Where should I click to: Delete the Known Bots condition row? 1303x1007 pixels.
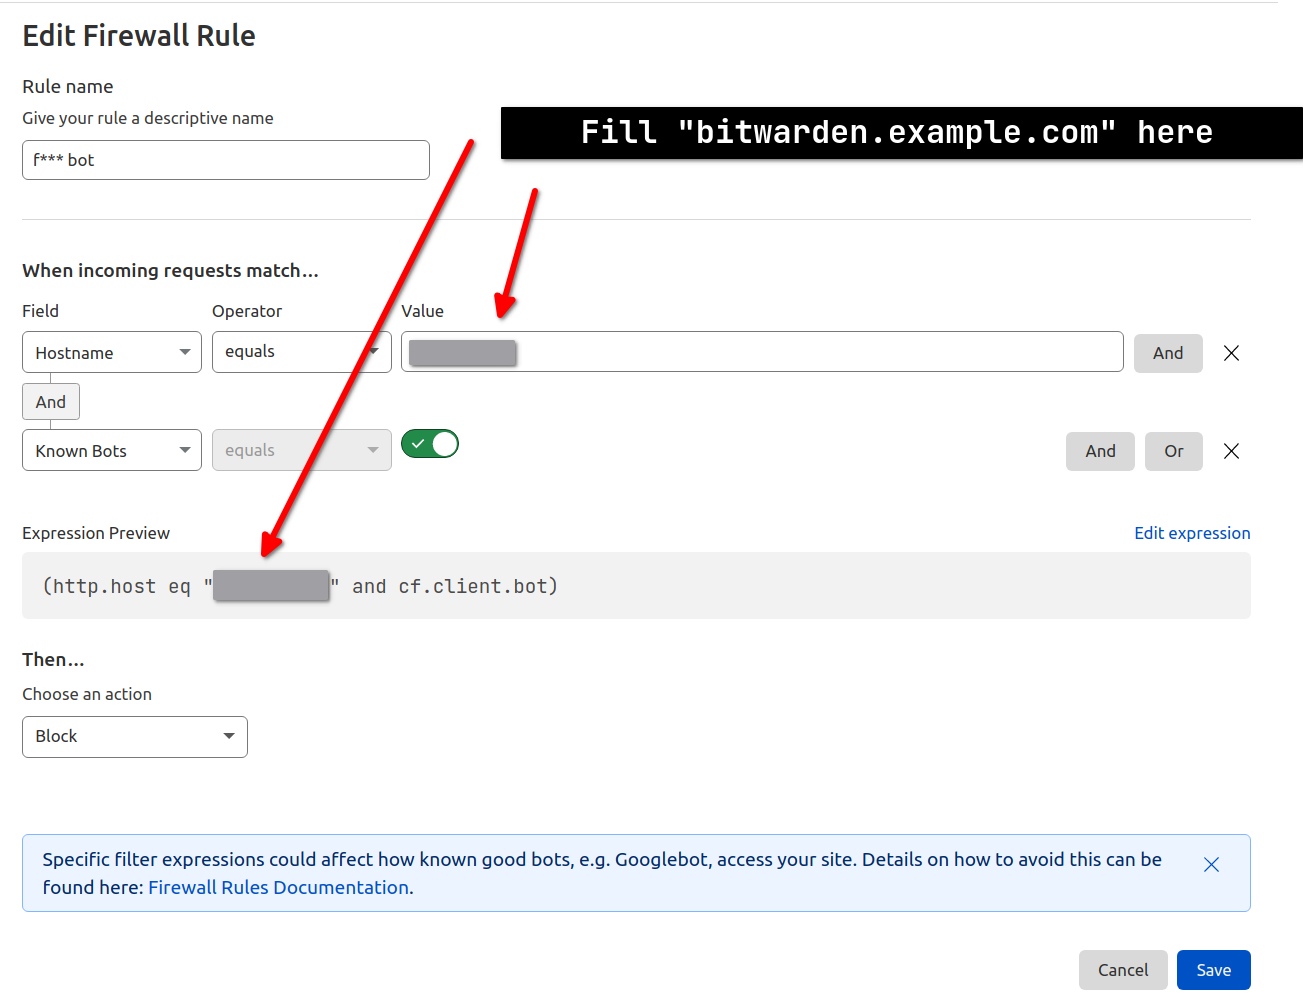tap(1231, 451)
